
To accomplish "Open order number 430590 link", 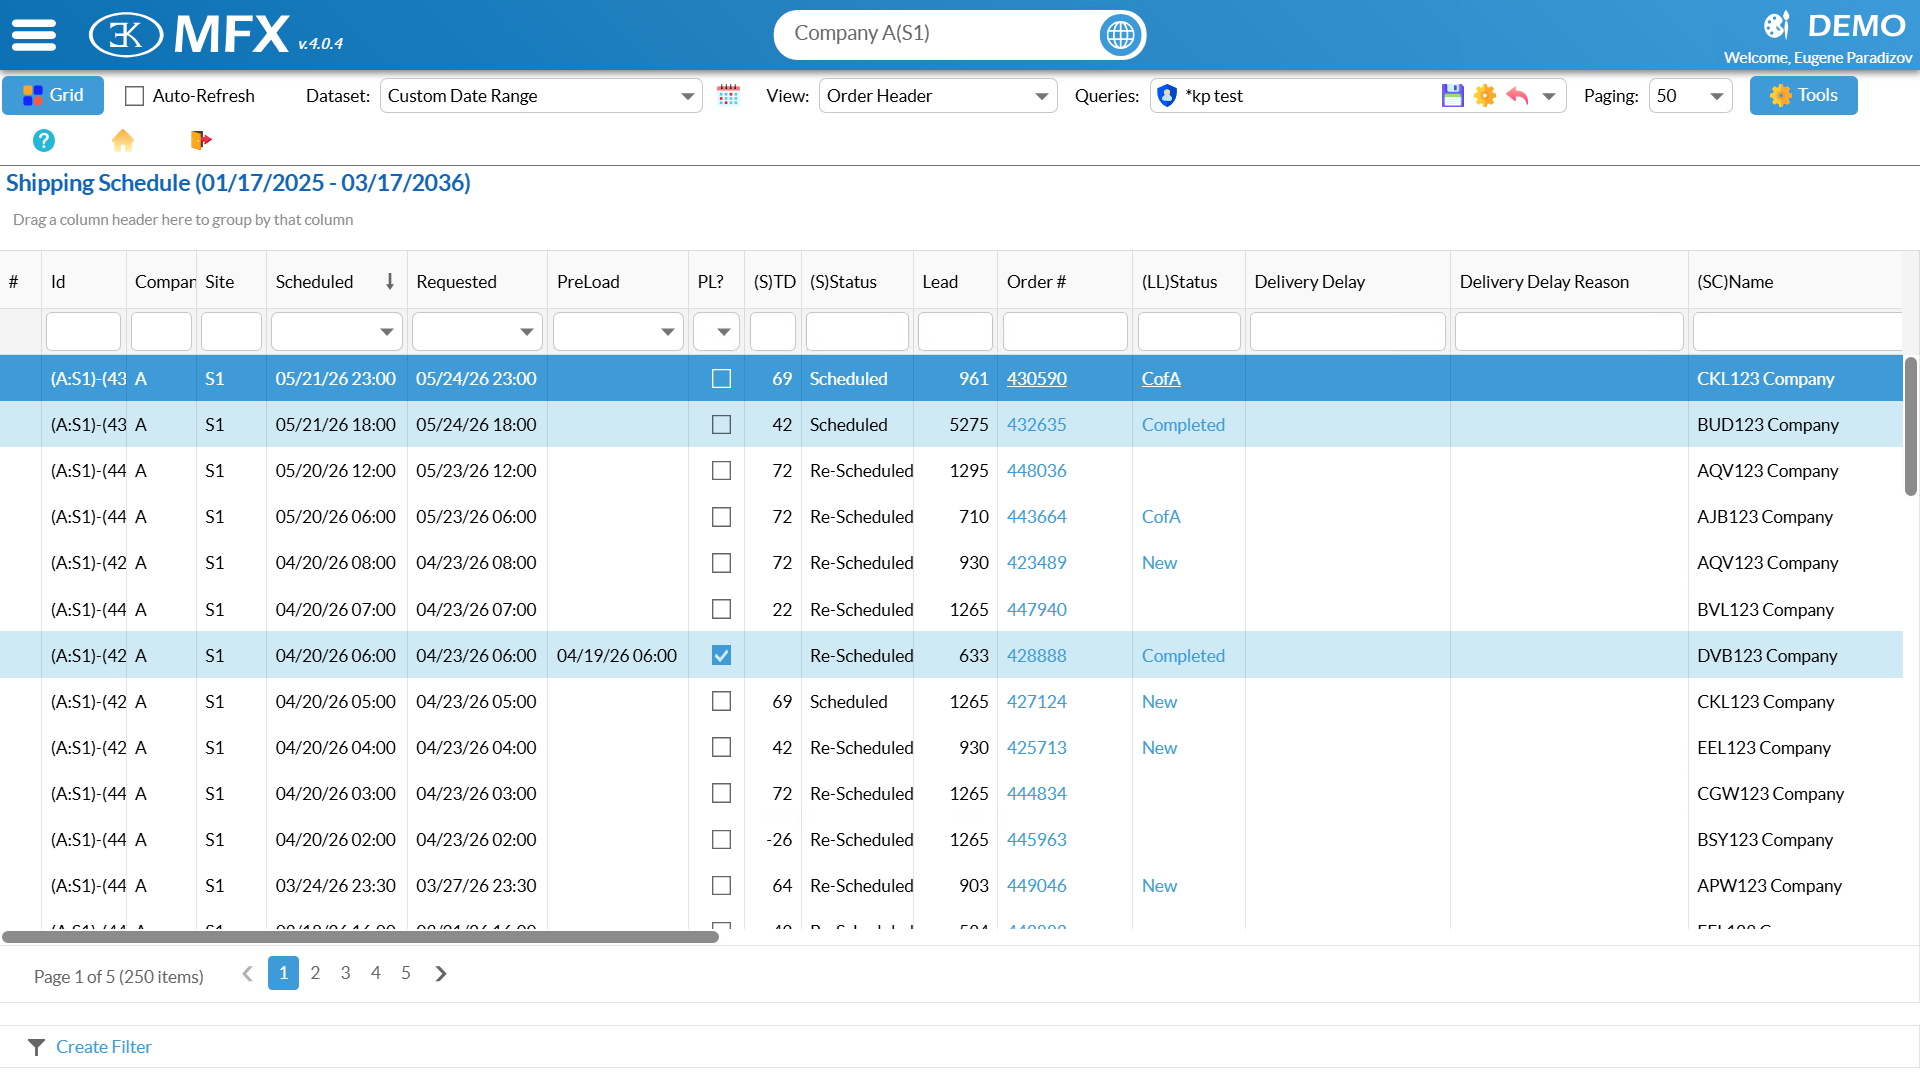I will 1036,379.
